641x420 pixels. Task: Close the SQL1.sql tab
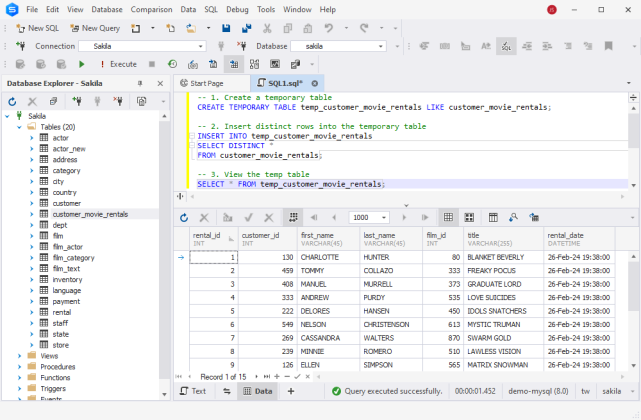tap(315, 83)
